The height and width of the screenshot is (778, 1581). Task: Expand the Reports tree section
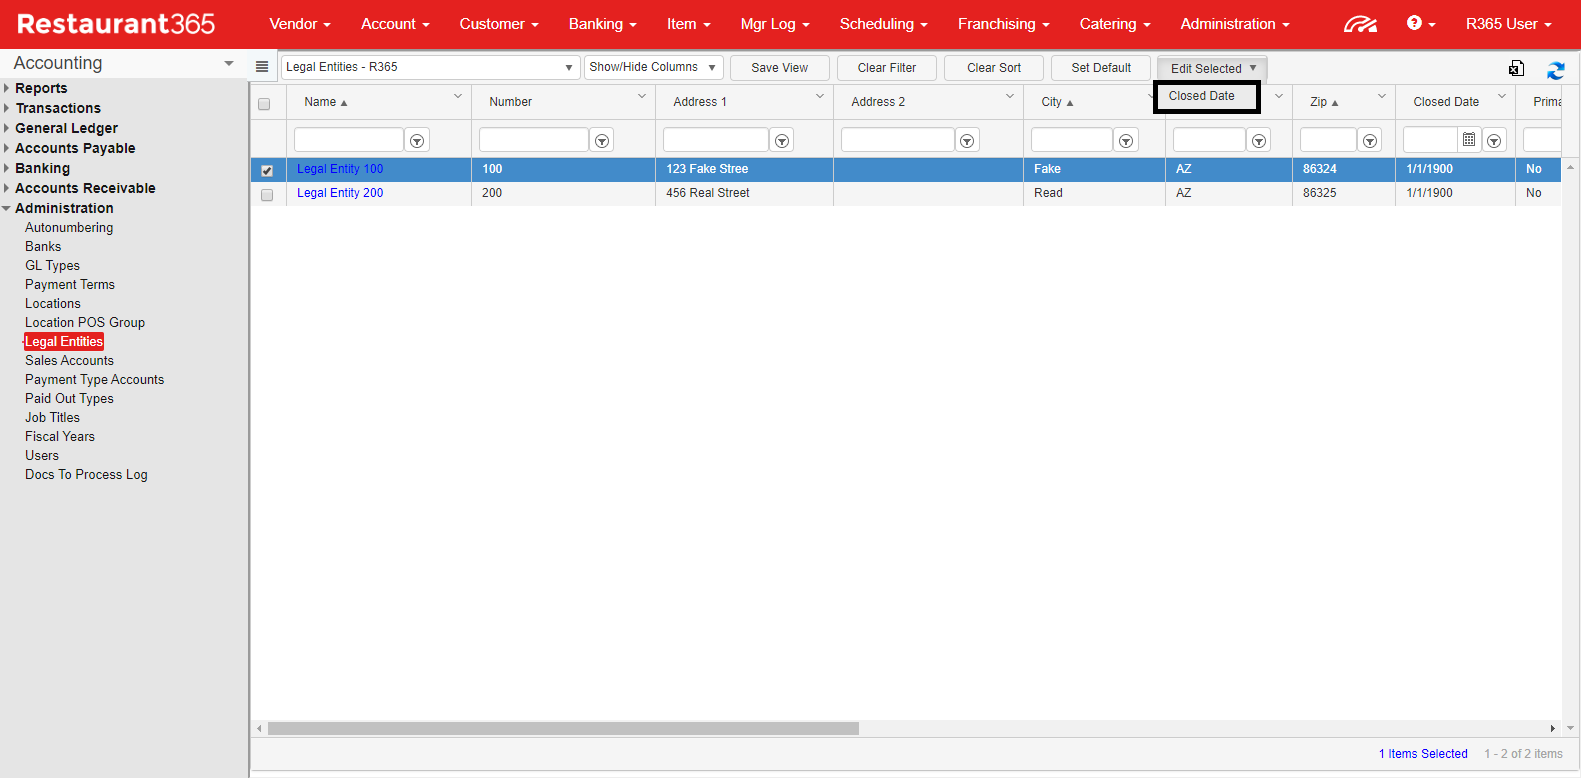coord(7,88)
